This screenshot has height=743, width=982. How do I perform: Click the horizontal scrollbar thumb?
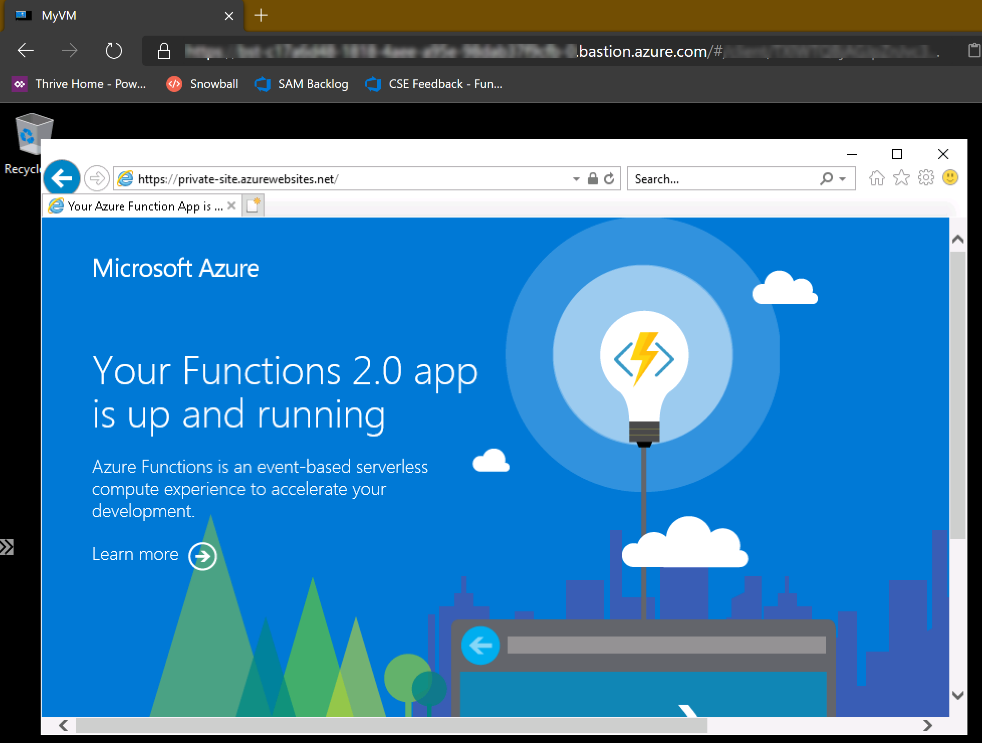391,725
